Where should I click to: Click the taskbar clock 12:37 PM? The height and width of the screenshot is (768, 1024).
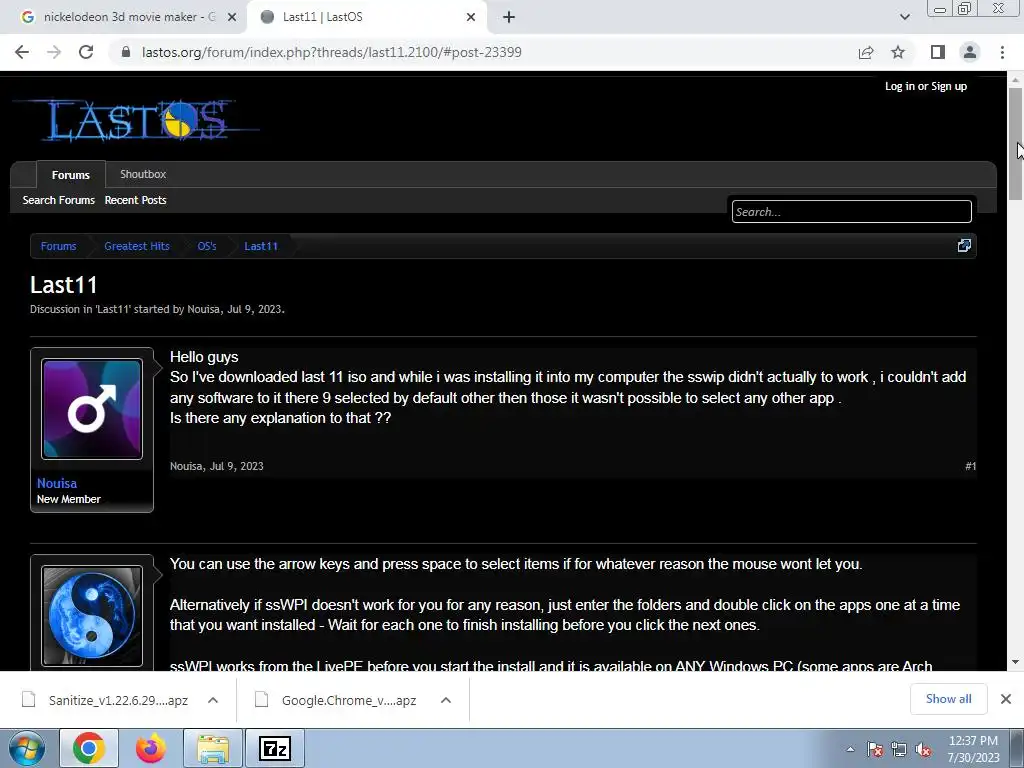[973, 741]
